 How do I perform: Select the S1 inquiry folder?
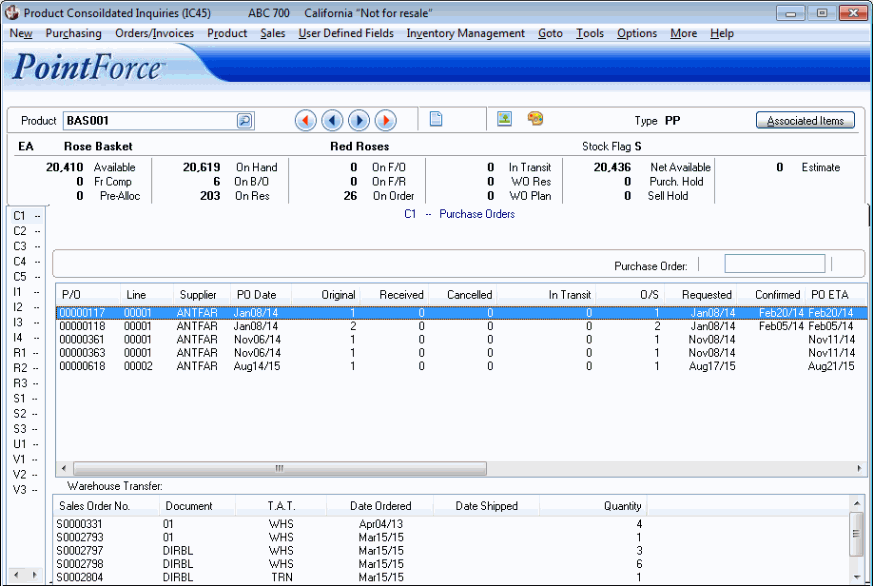(x=26, y=398)
